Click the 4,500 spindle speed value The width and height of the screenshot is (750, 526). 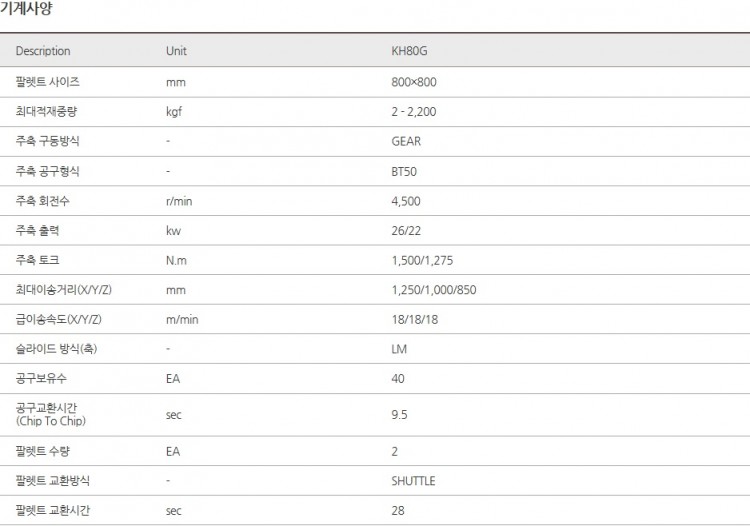[406, 201]
